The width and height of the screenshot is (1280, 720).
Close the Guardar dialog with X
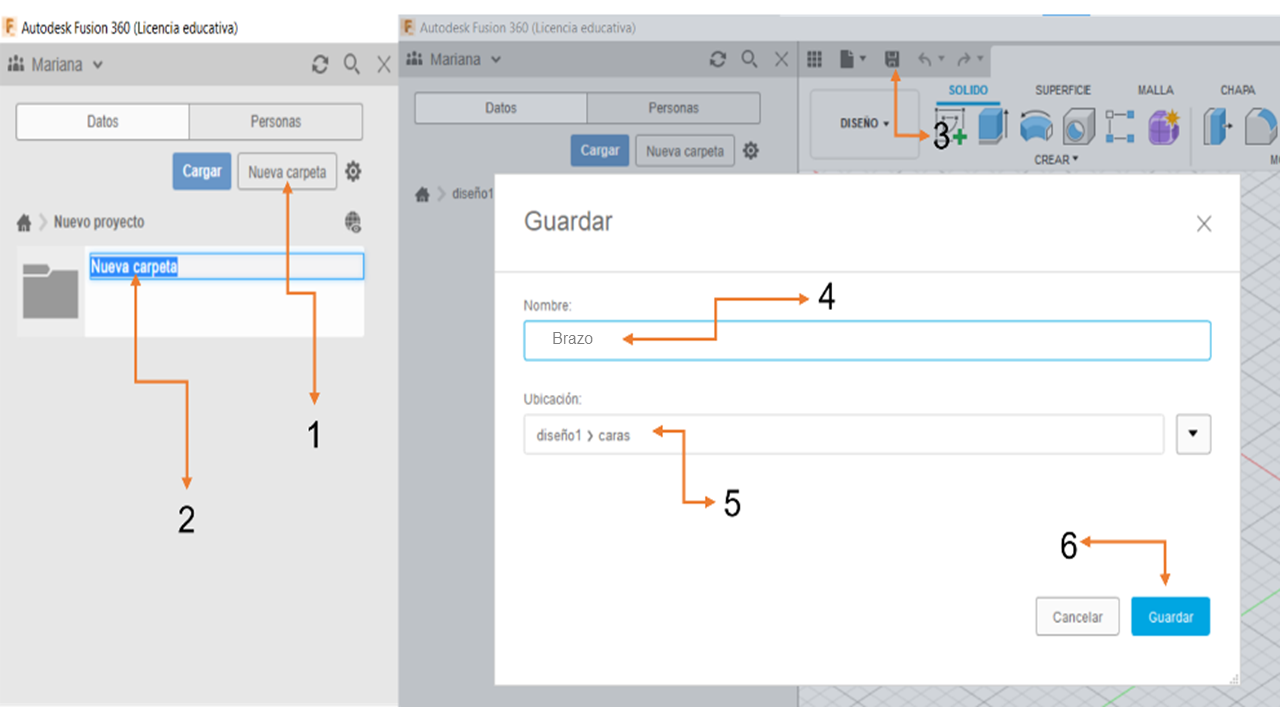click(1204, 224)
